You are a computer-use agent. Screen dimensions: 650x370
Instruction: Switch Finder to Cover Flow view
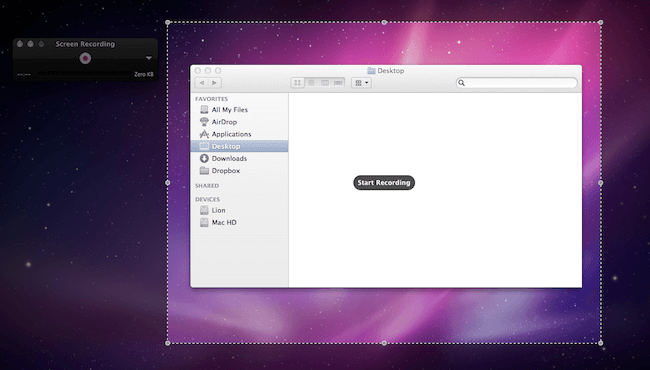tap(338, 83)
